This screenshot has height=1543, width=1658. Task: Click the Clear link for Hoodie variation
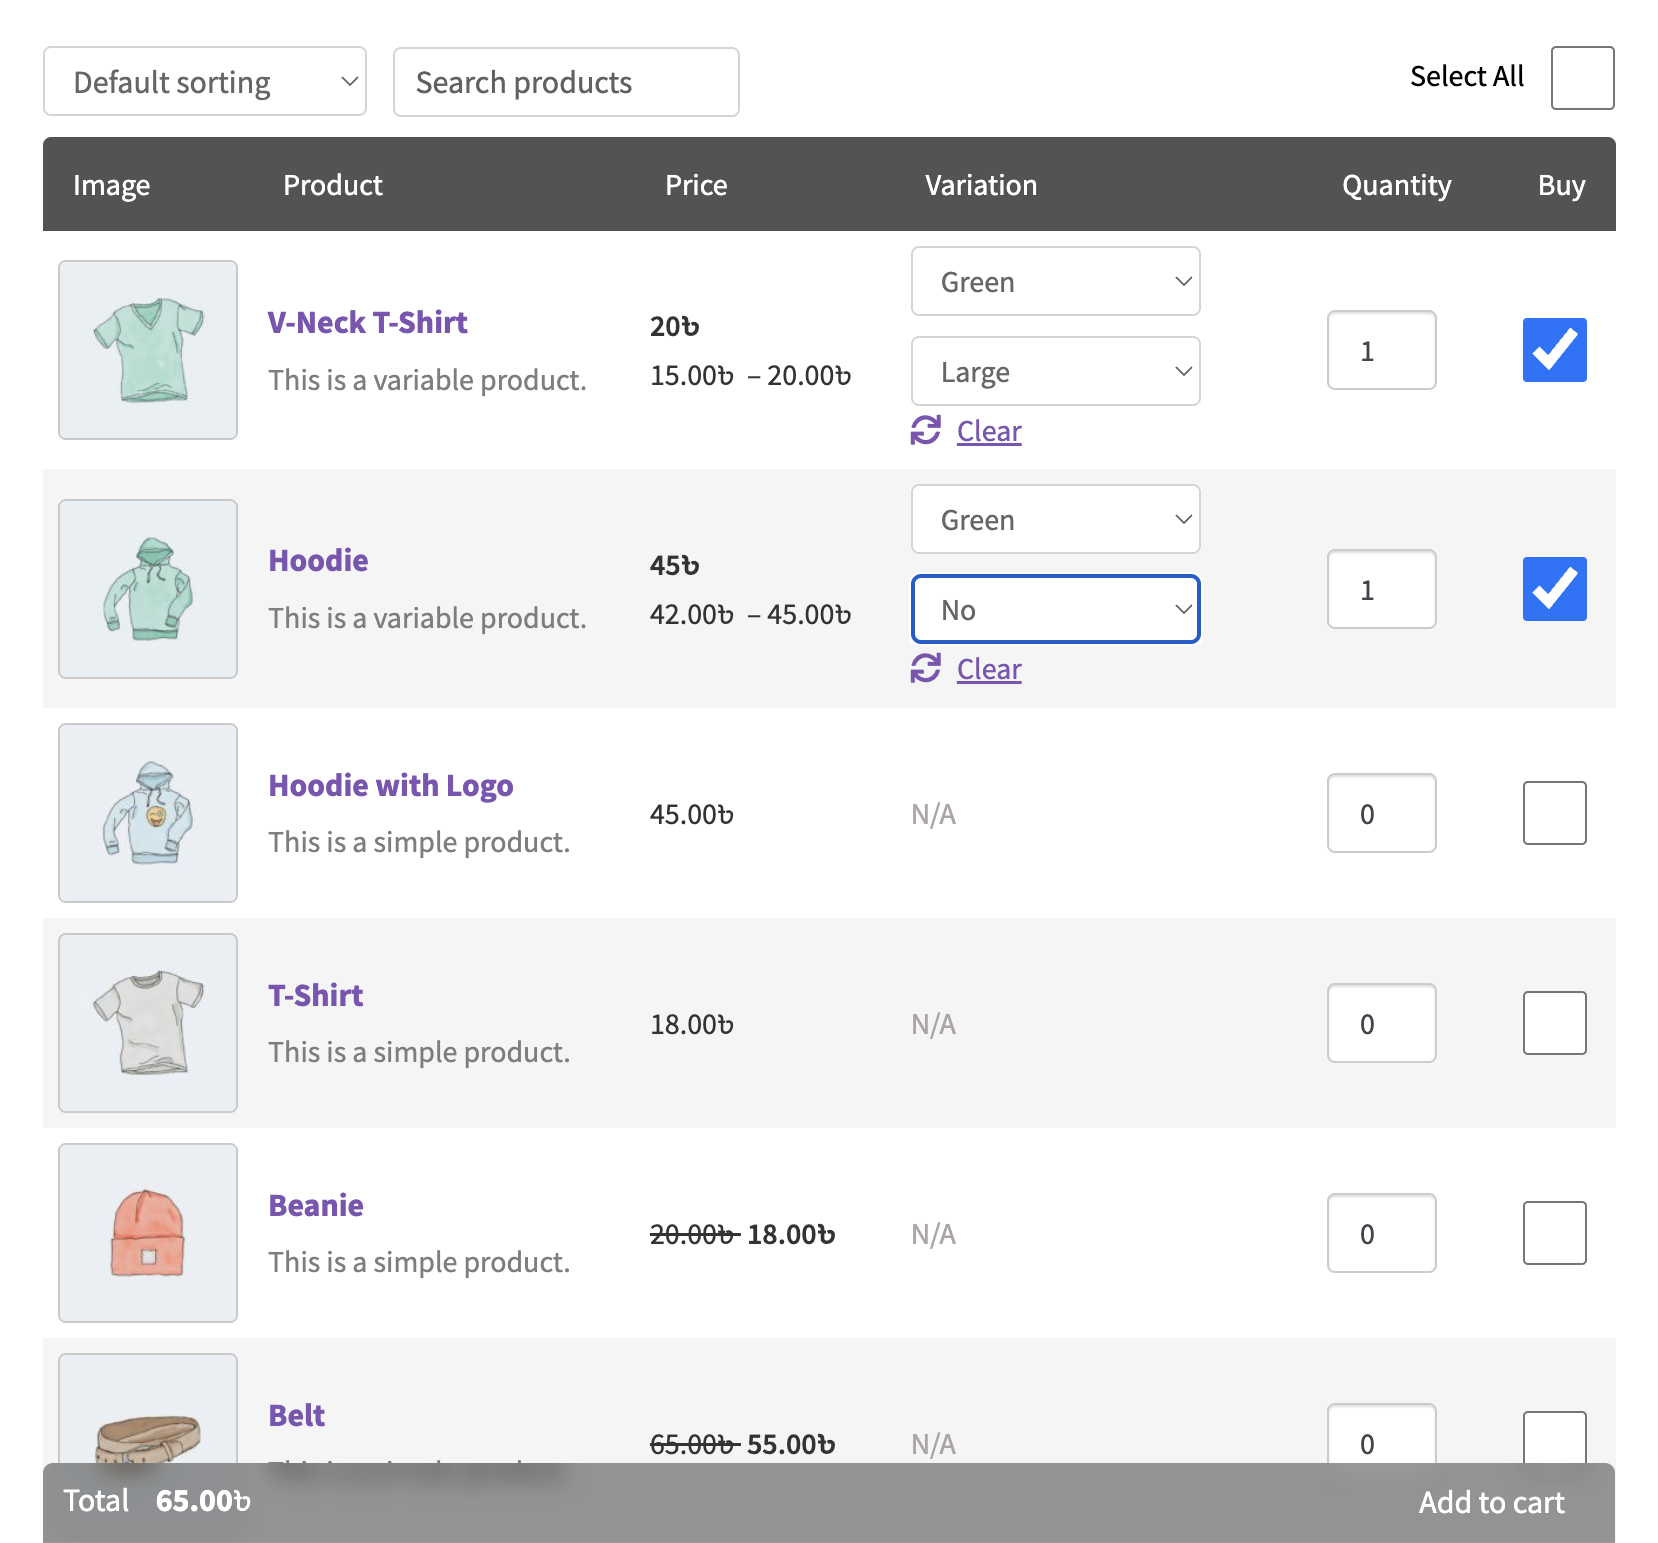click(x=989, y=669)
